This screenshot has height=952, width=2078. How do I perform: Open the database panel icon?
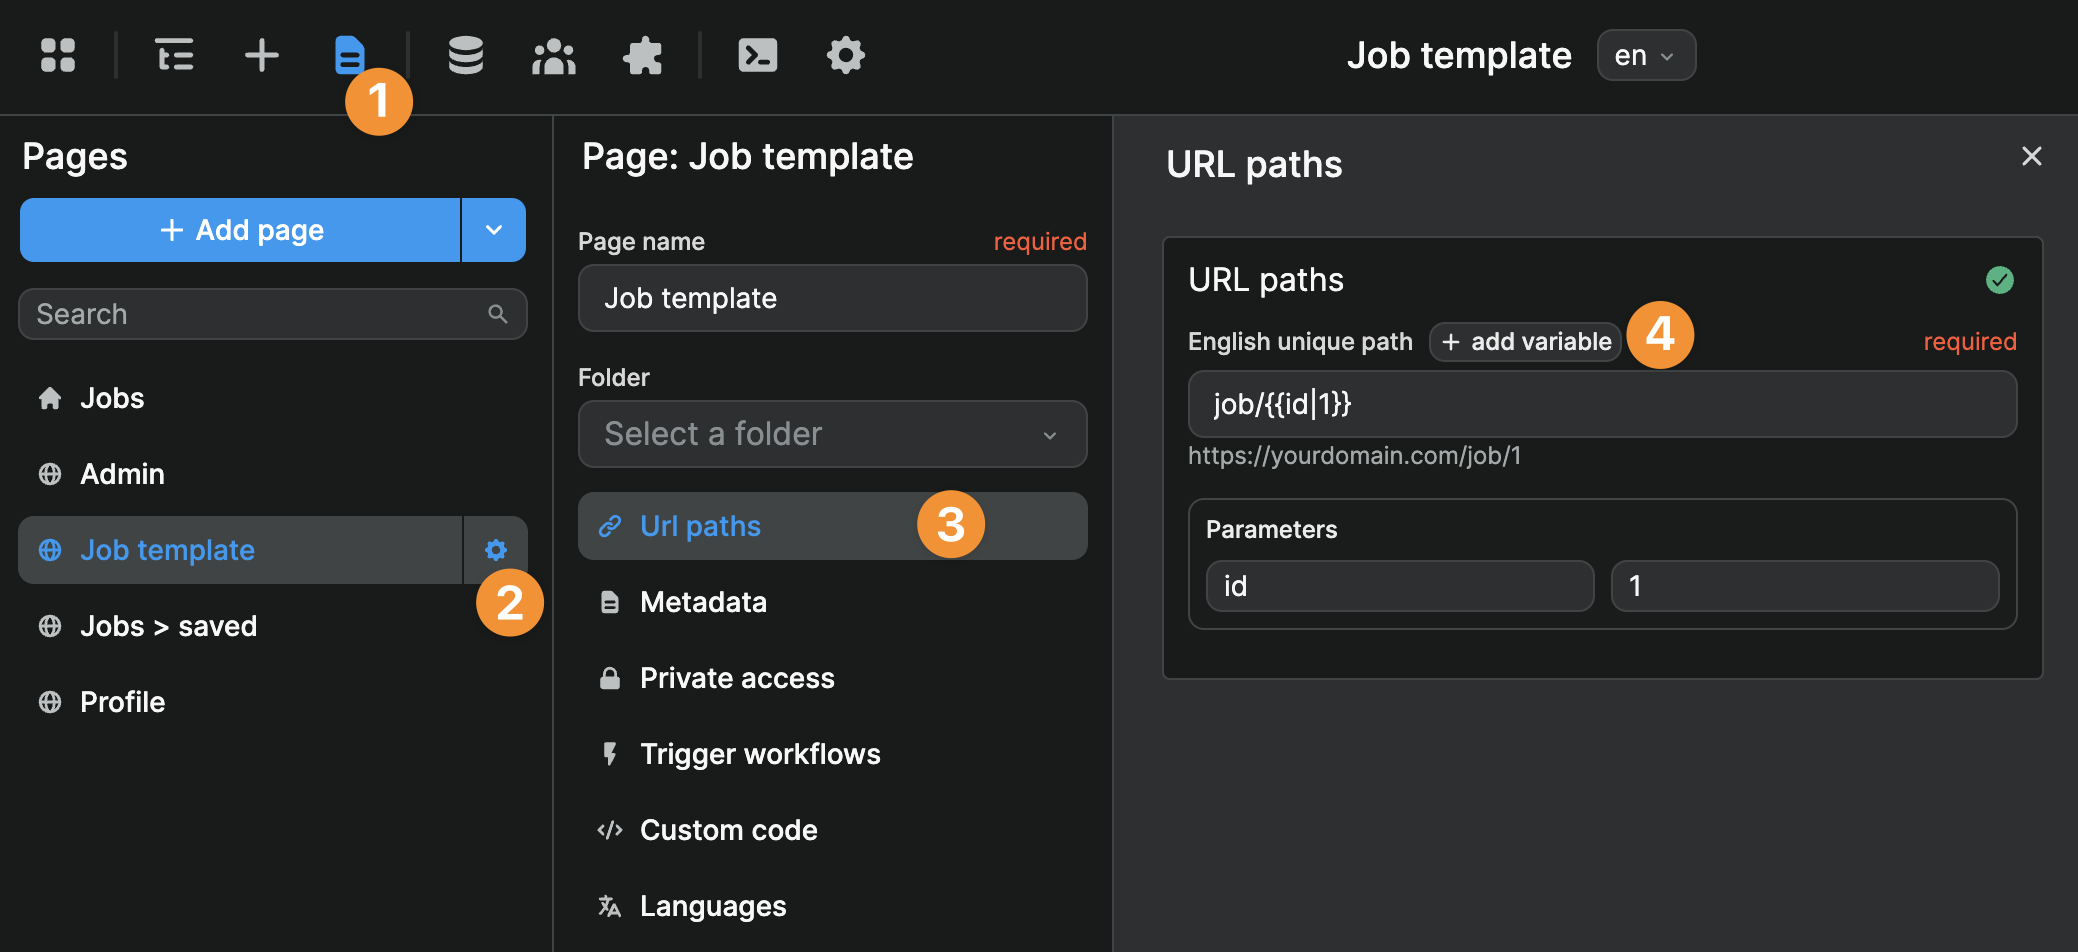click(x=465, y=55)
